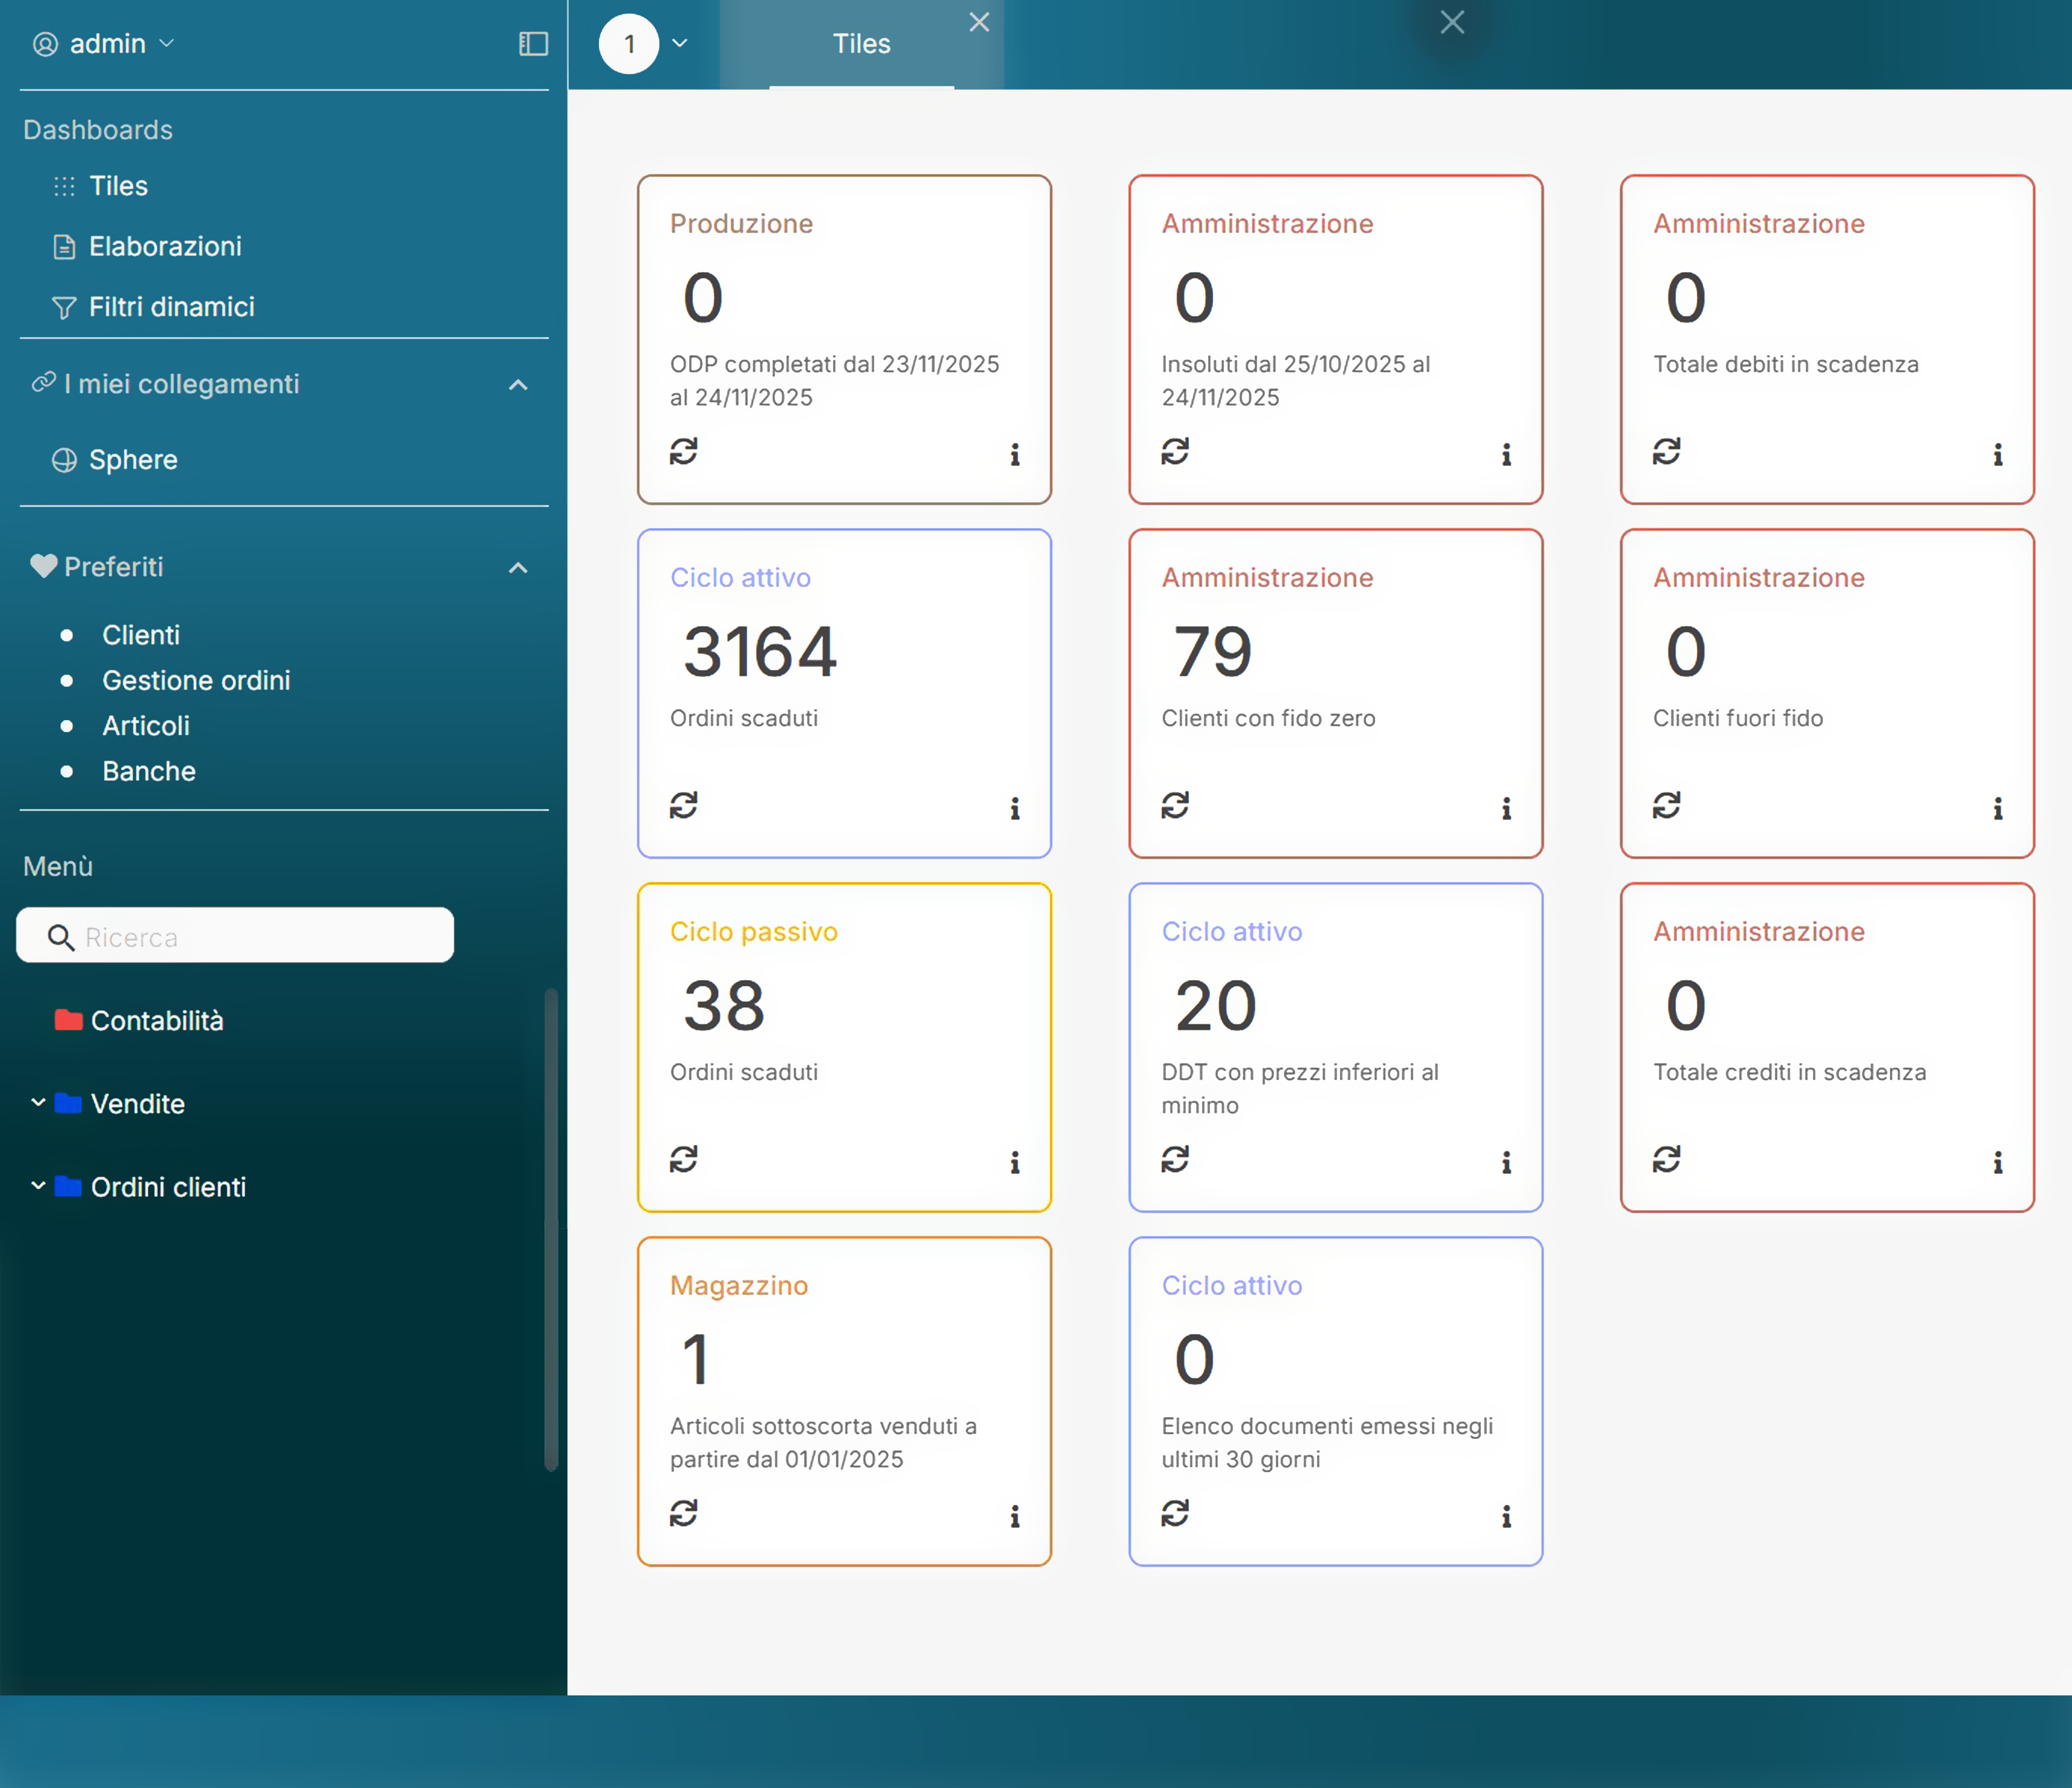The width and height of the screenshot is (2072, 1788).
Task: Expand the Vendite folder
Action: [x=38, y=1102]
